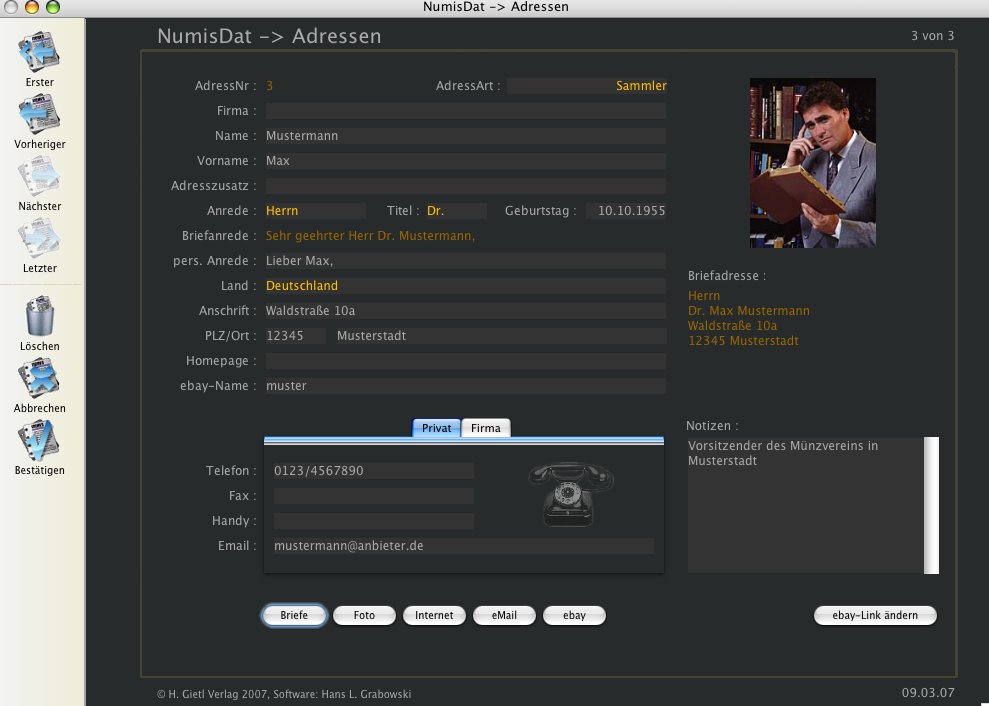989x706 pixels.
Task: Open the Foto button
Action: click(364, 615)
